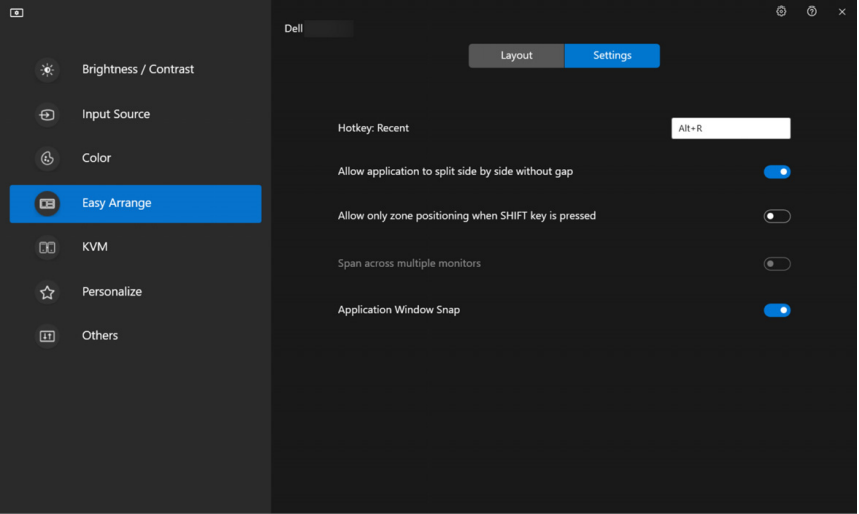Click the Color palette icon
859x514 pixels.
pos(47,159)
